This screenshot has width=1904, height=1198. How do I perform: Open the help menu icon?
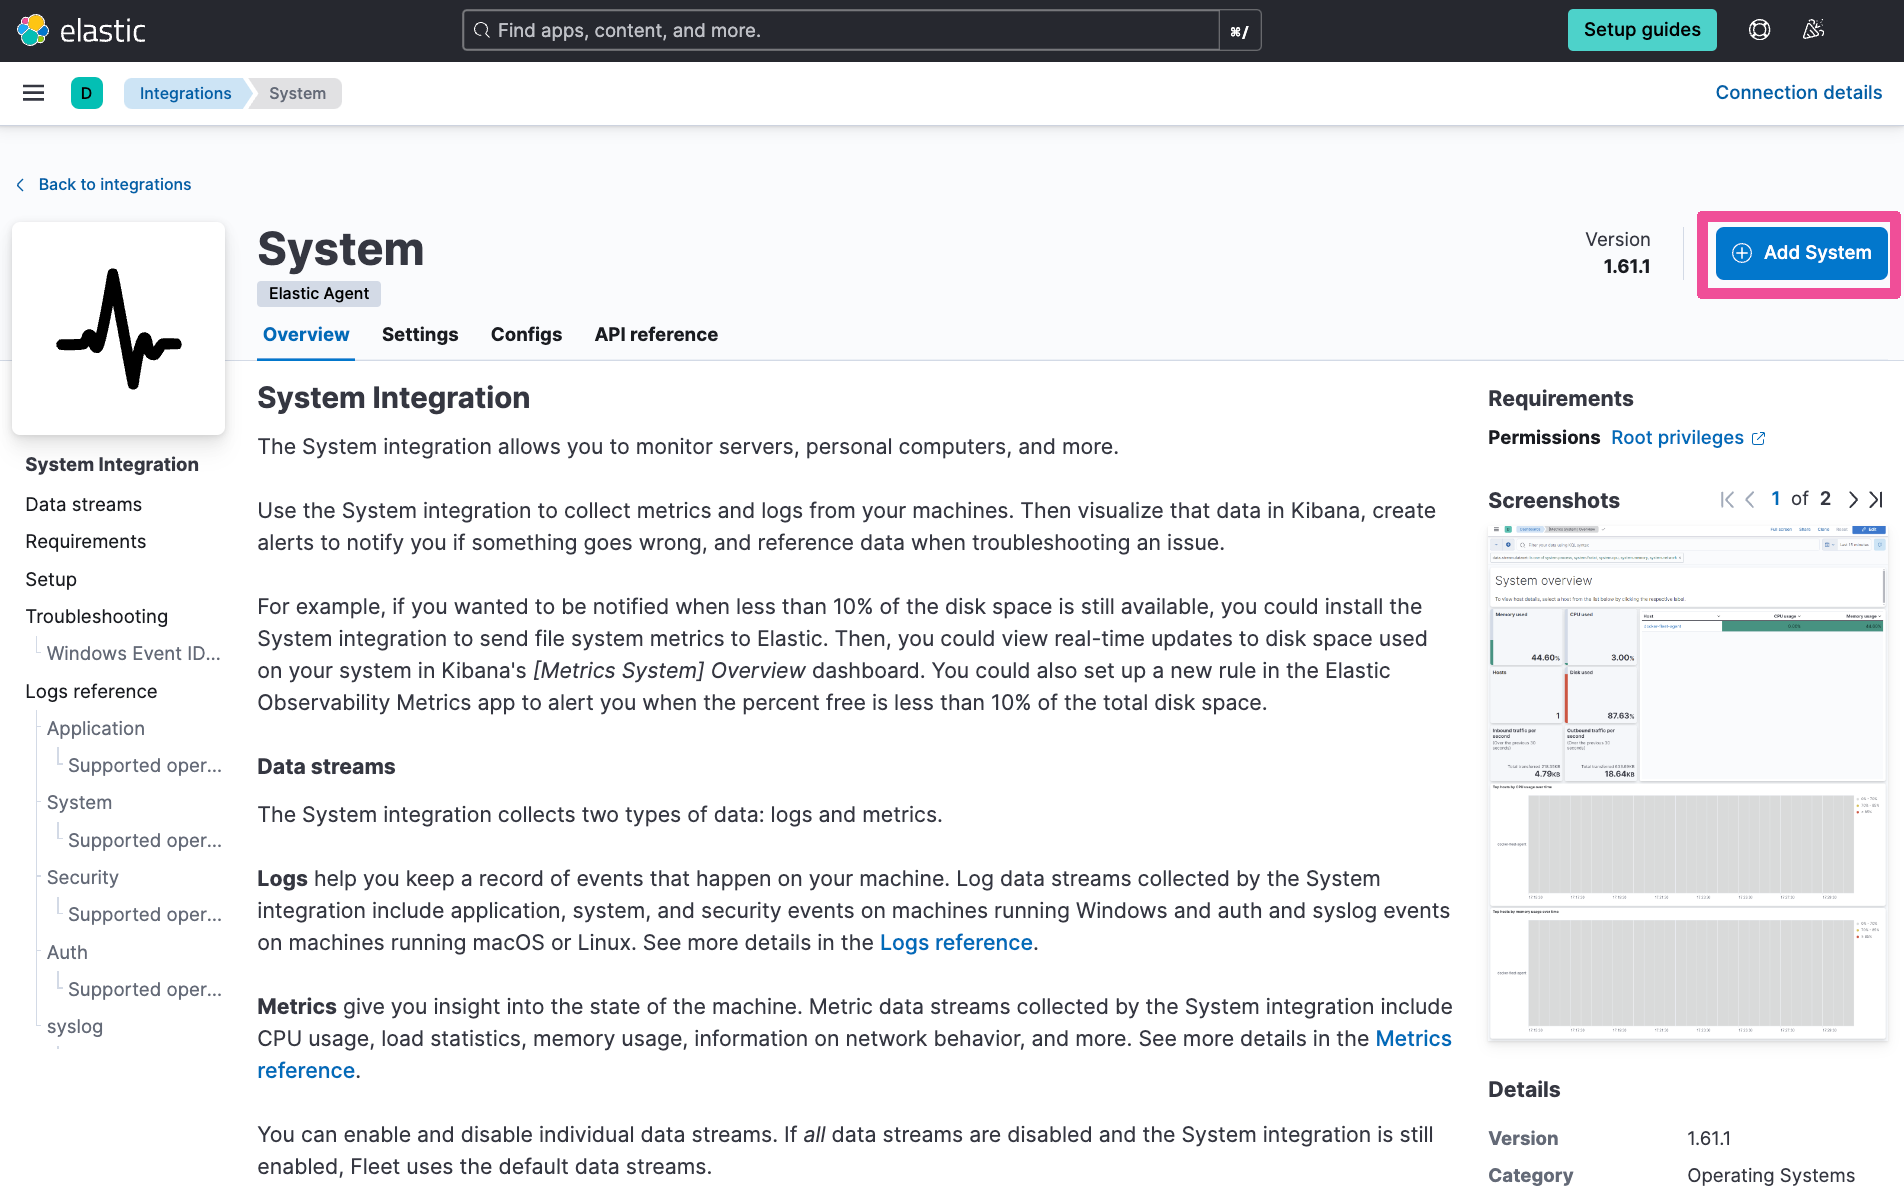(x=1759, y=30)
